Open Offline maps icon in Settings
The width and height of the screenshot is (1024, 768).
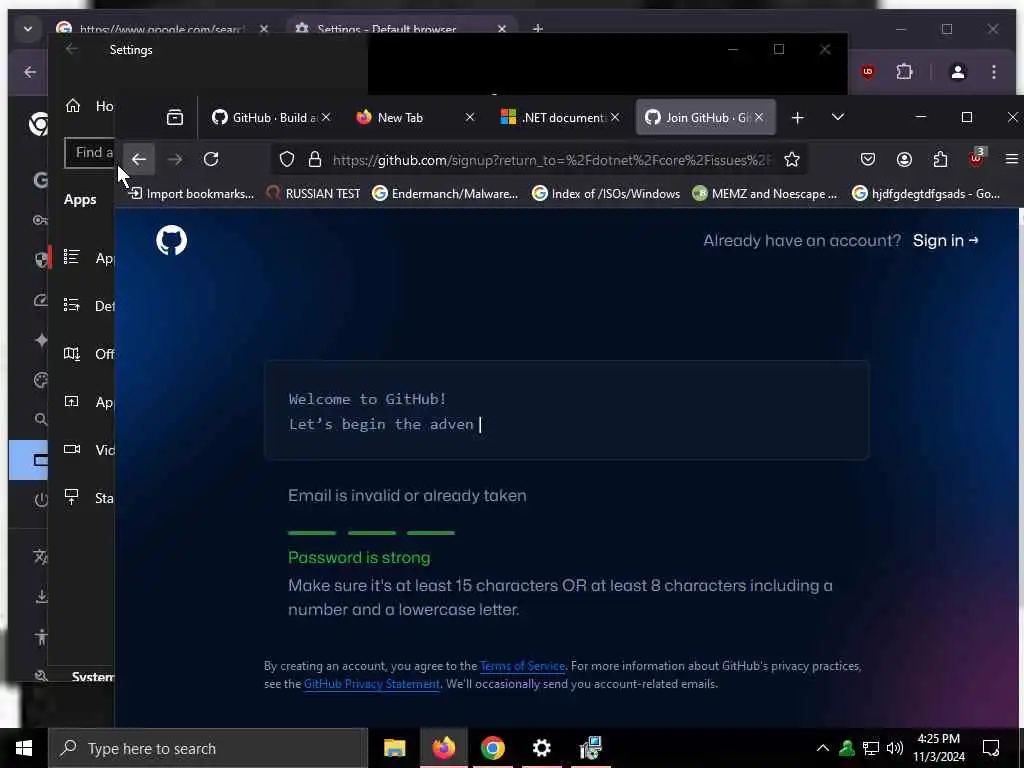coord(72,353)
